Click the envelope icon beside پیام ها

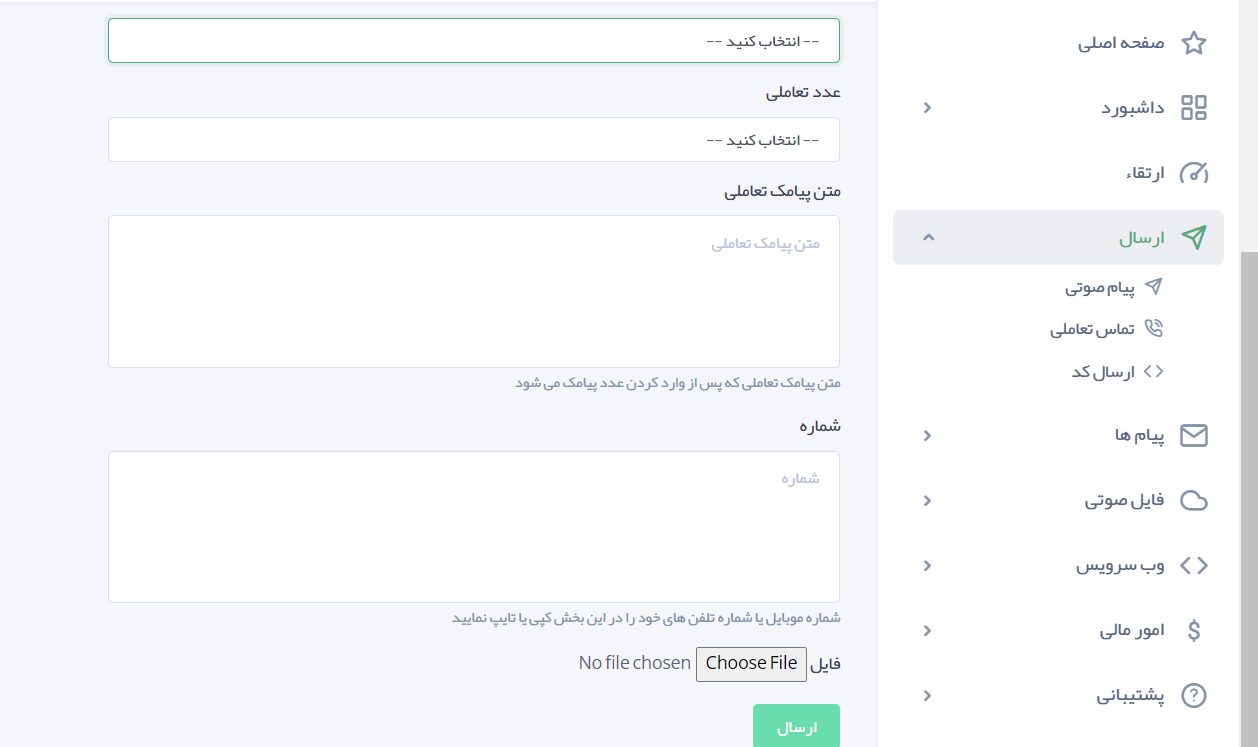(1194, 435)
